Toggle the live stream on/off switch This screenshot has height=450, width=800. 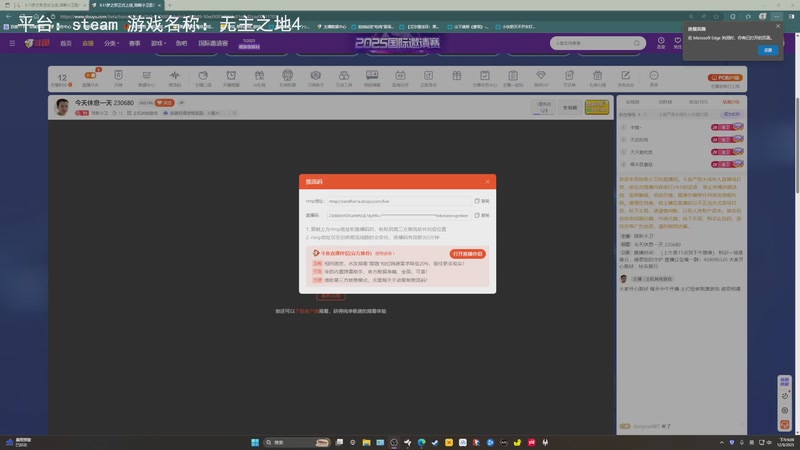tap(90, 76)
